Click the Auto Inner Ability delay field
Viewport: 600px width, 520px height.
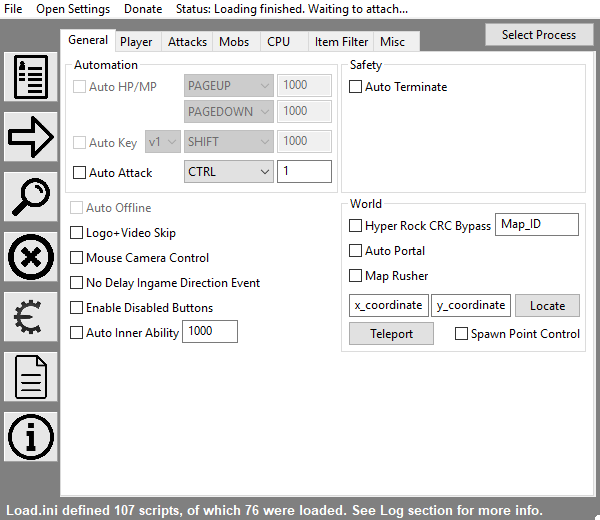coord(210,331)
